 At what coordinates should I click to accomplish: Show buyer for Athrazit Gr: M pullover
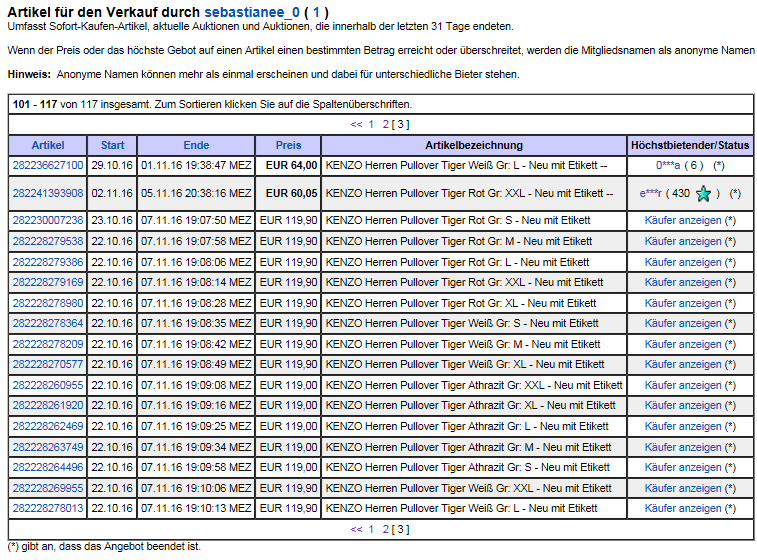683,448
